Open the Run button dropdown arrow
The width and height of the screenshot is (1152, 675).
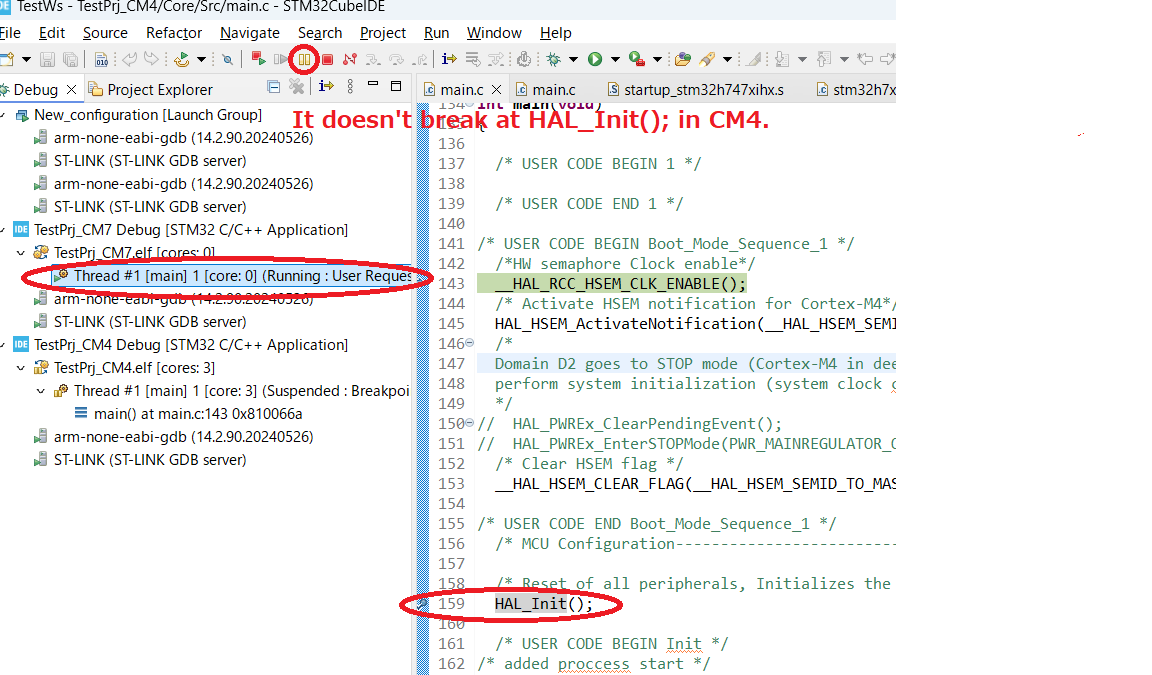(615, 59)
